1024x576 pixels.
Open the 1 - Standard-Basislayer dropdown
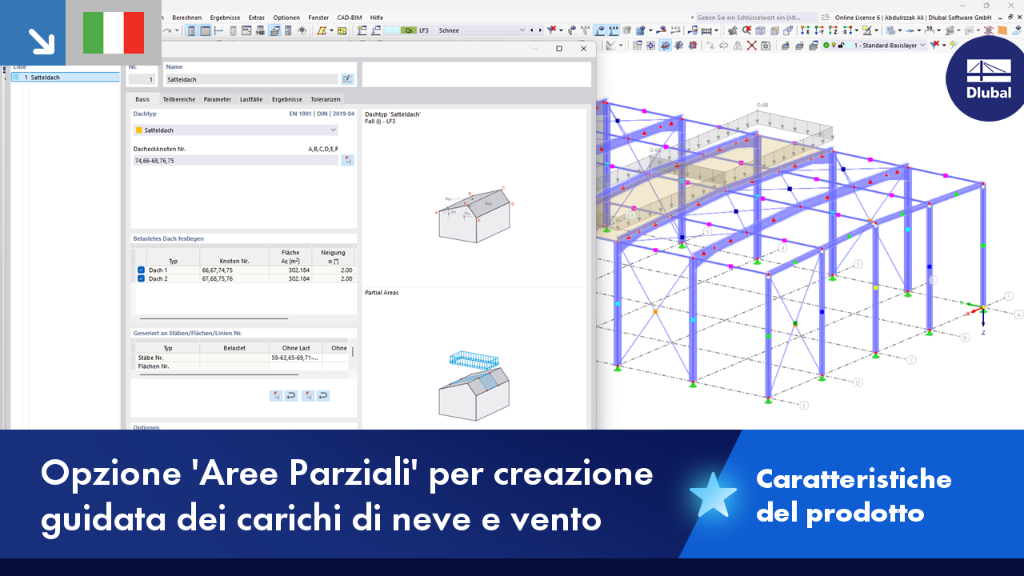[x=922, y=45]
